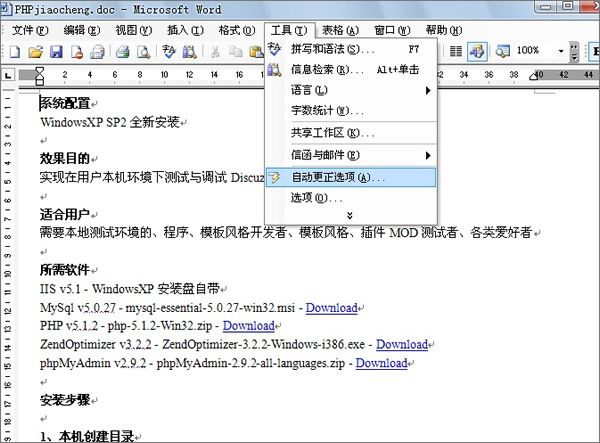Click the New blank document icon
The height and width of the screenshot is (443, 600).
coord(15,51)
